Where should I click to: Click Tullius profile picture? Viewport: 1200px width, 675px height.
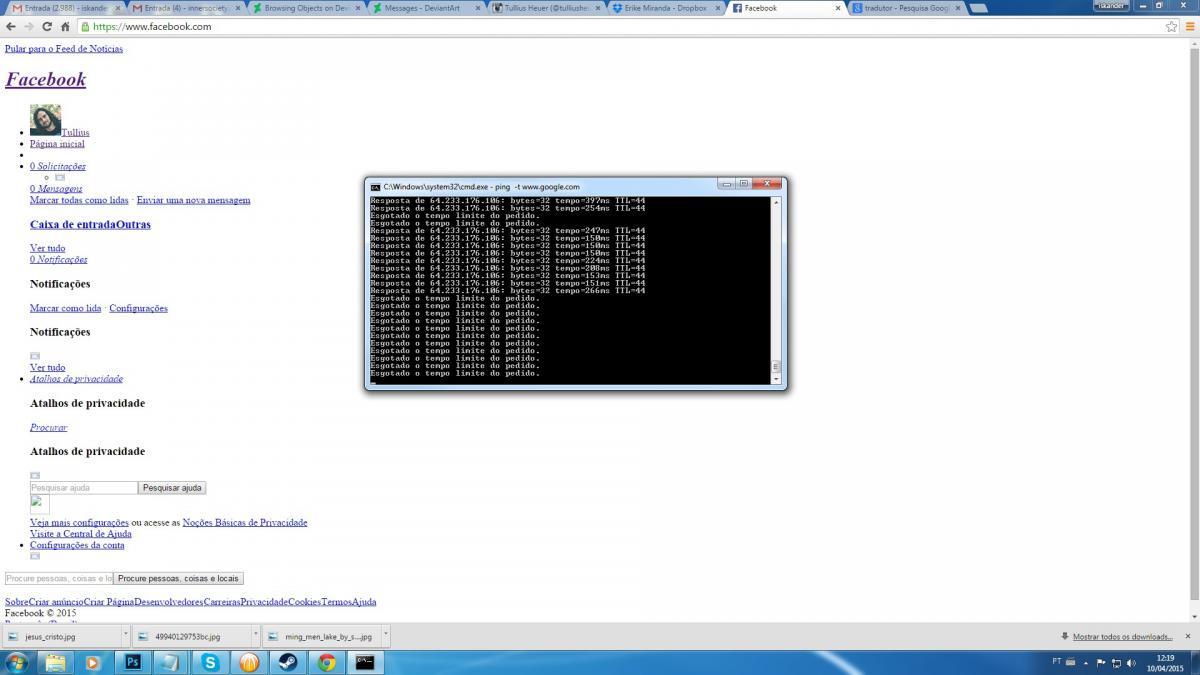click(45, 120)
